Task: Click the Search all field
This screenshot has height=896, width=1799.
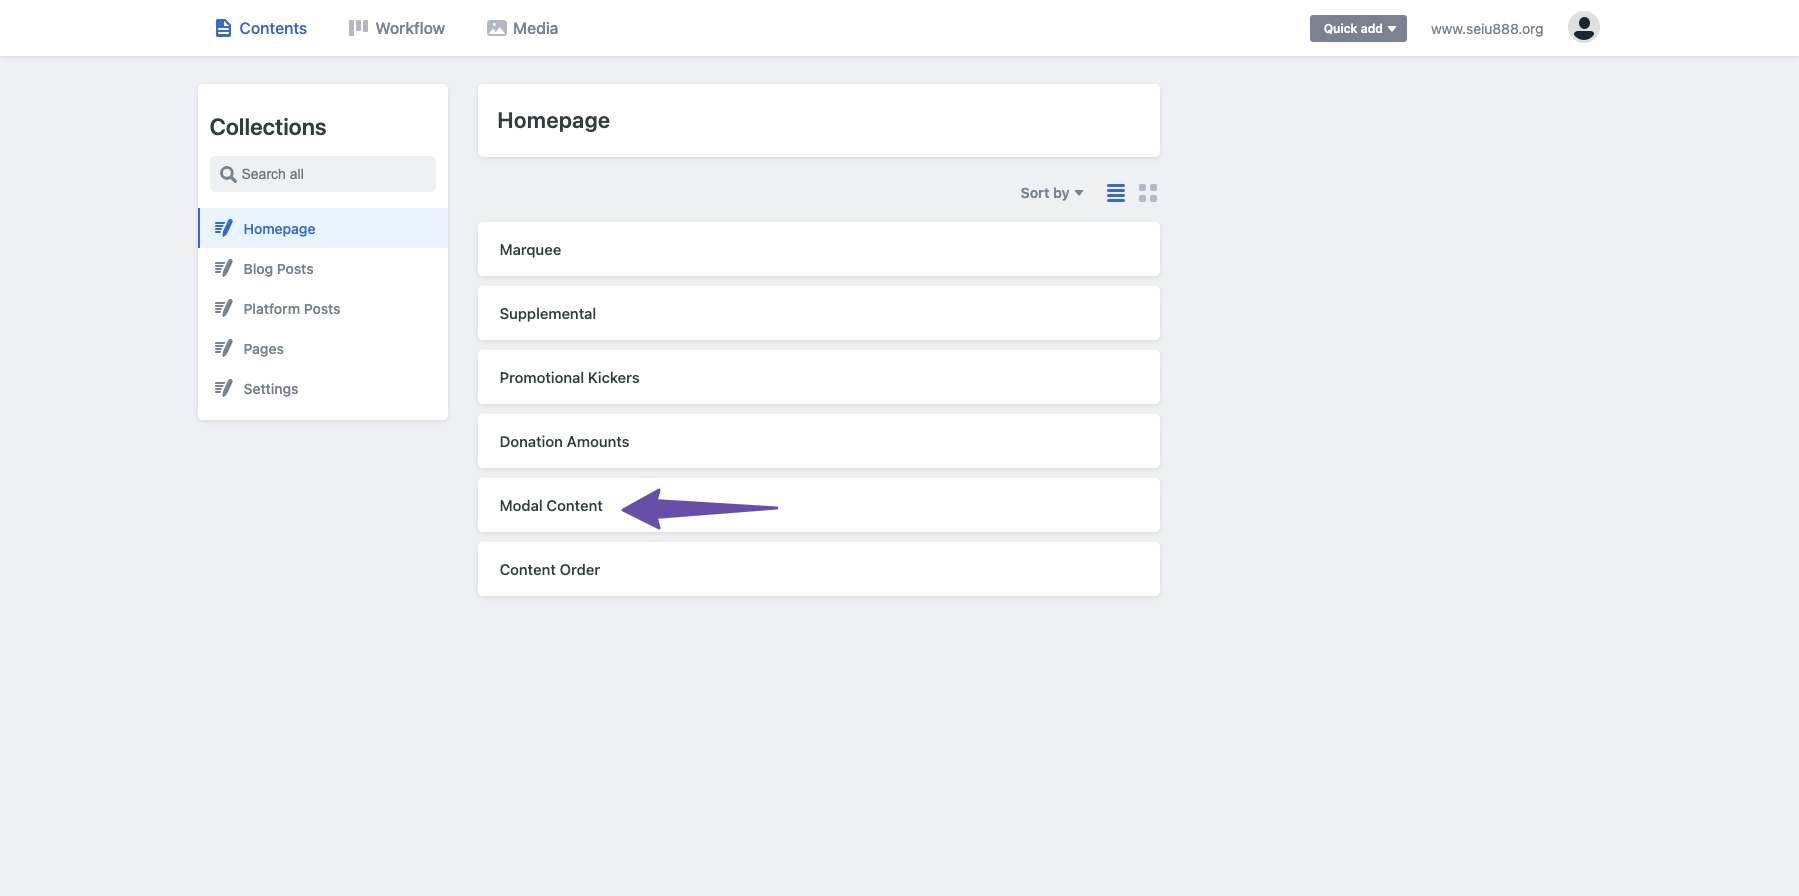Action: (x=323, y=174)
